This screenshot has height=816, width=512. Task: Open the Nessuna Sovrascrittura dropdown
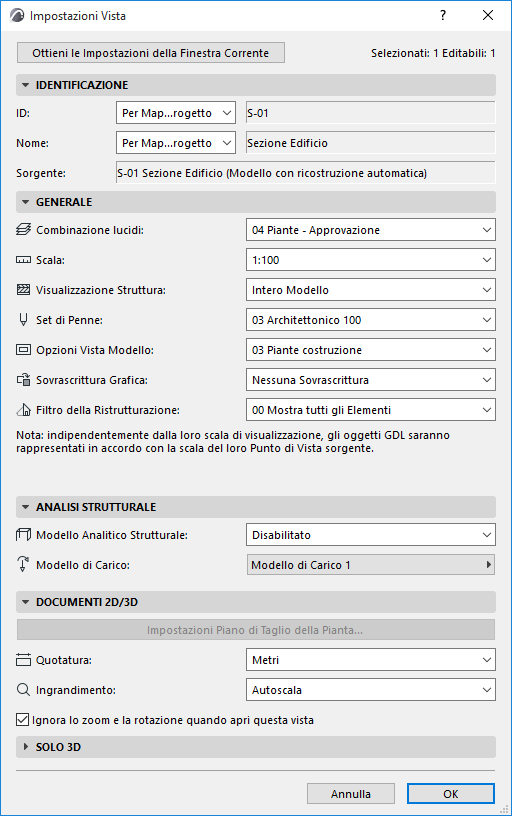[x=370, y=380]
